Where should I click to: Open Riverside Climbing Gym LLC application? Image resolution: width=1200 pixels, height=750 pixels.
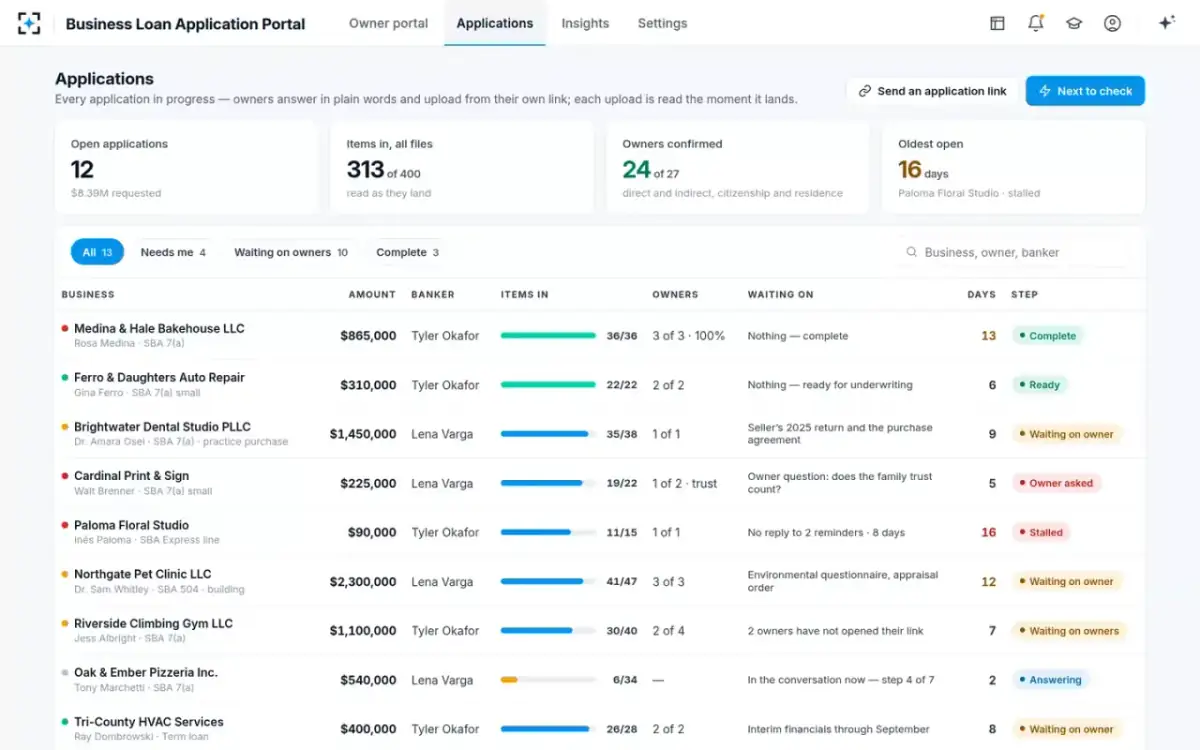click(x=153, y=623)
